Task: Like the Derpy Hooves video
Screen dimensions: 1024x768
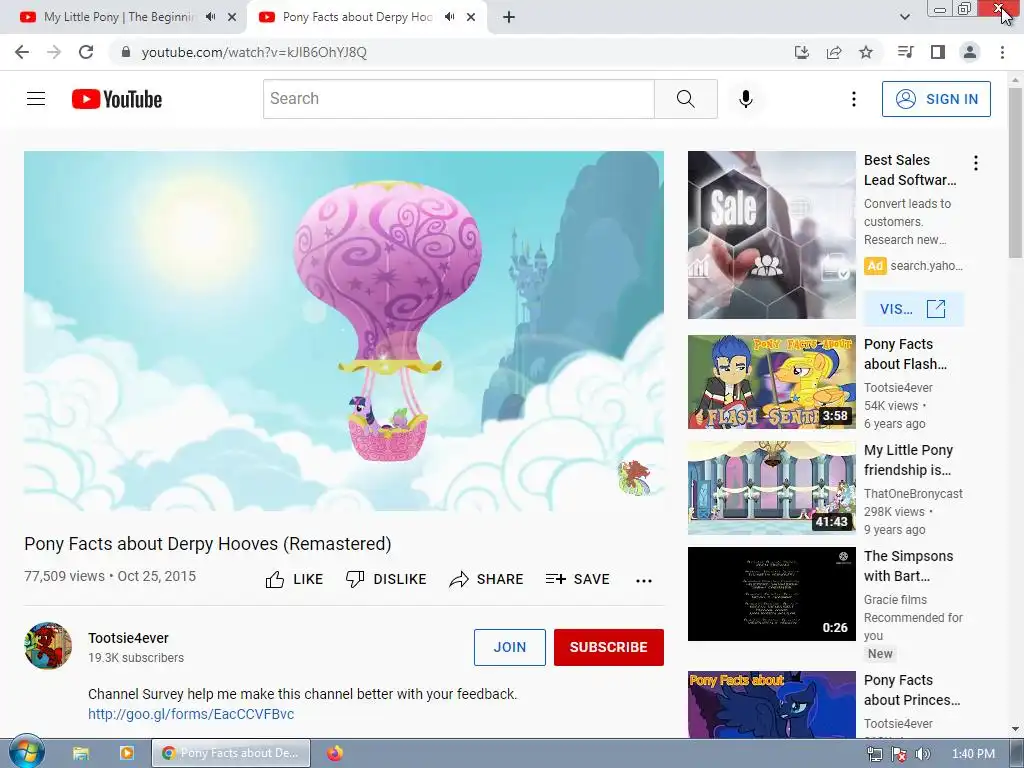Action: [294, 579]
